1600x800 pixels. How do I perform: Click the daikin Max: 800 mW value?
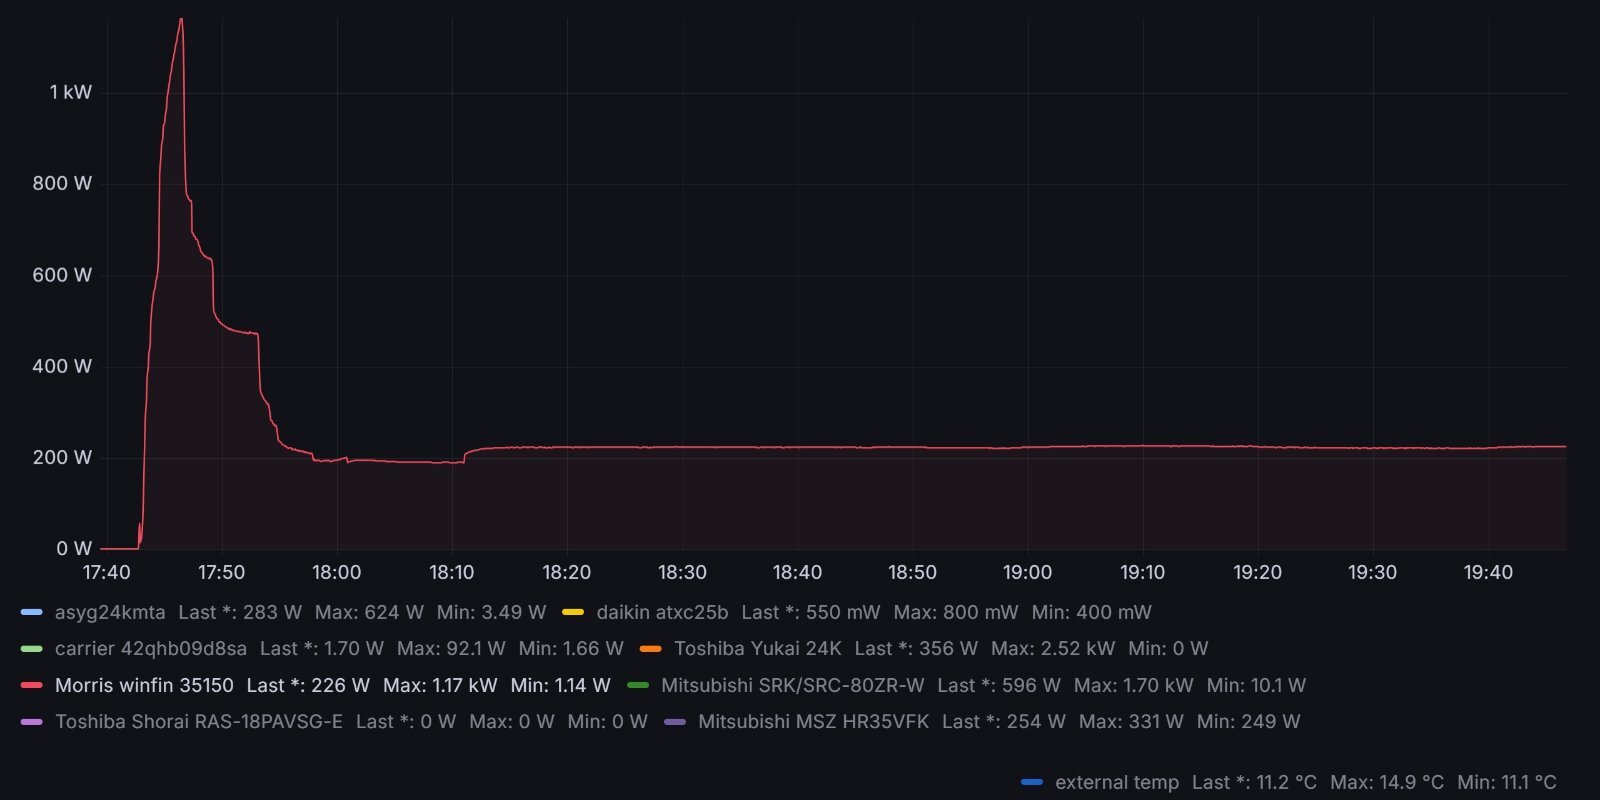(x=956, y=612)
